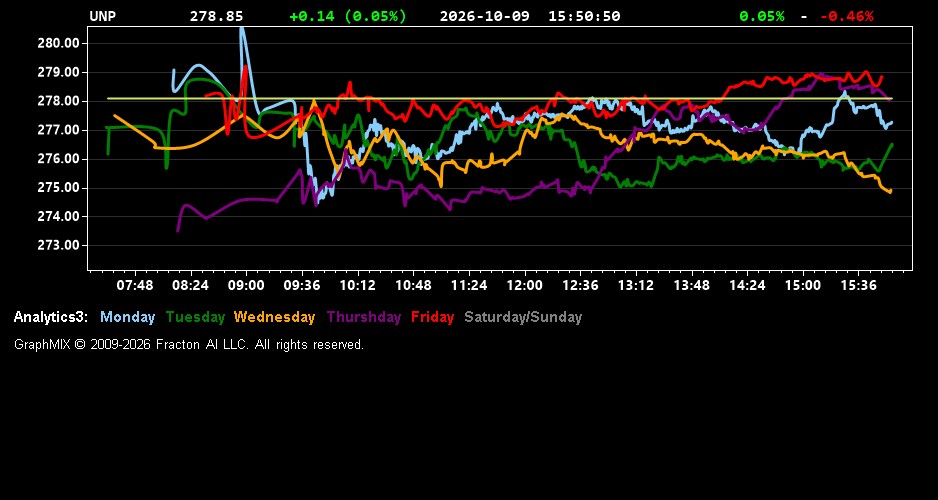
Task: Select the 278.85 last price value
Action: (217, 17)
